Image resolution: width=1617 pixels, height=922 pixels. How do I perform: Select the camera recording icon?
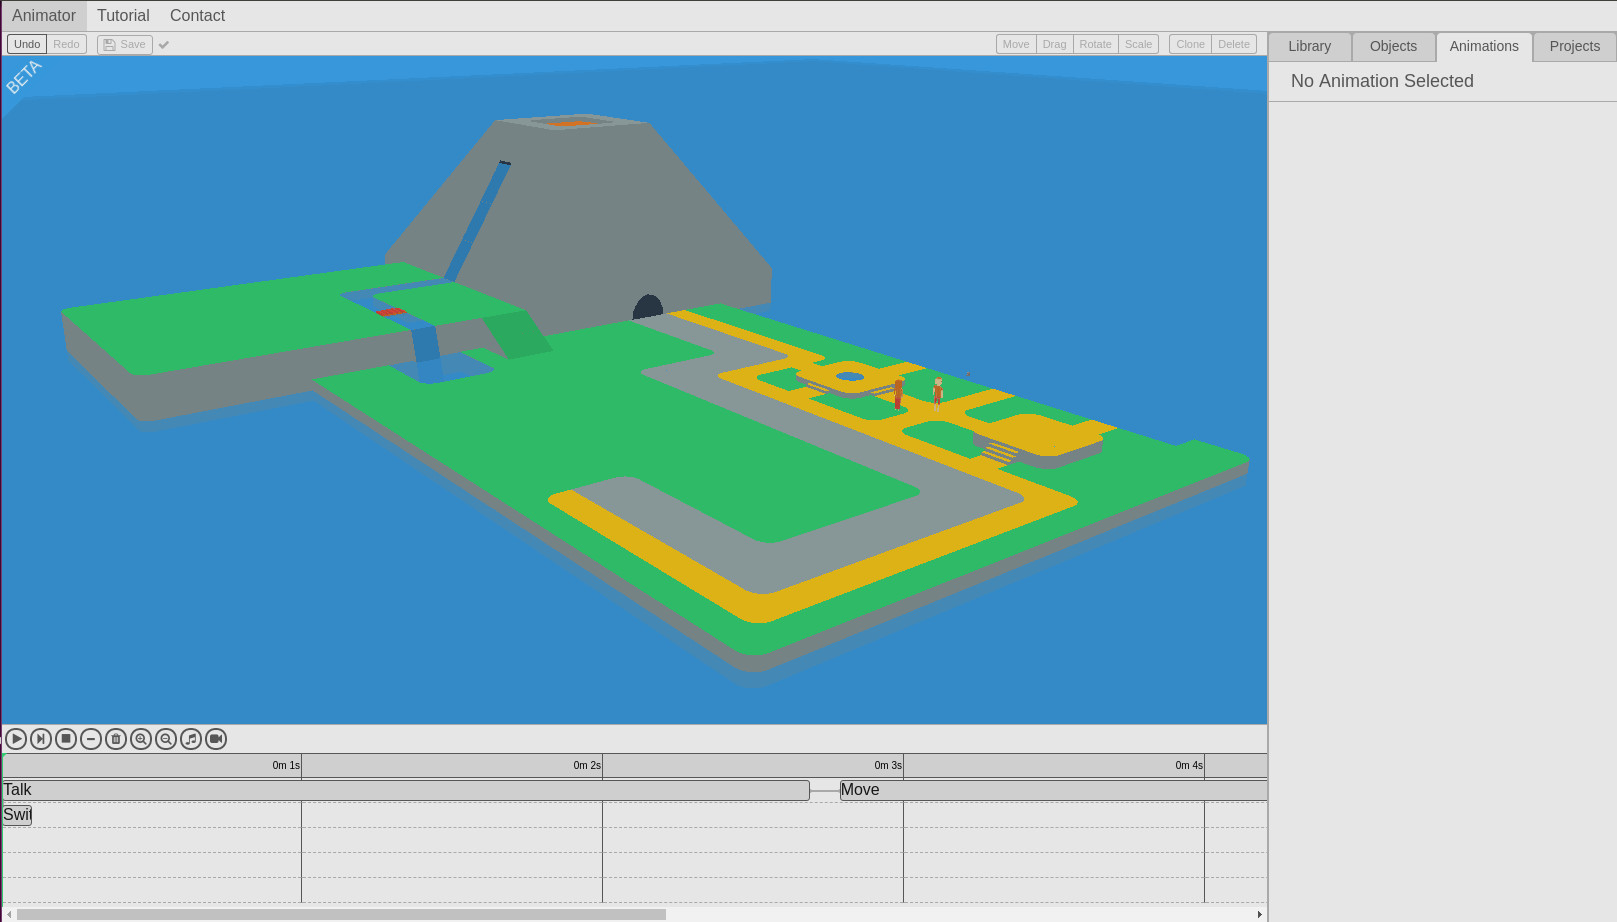(216, 739)
